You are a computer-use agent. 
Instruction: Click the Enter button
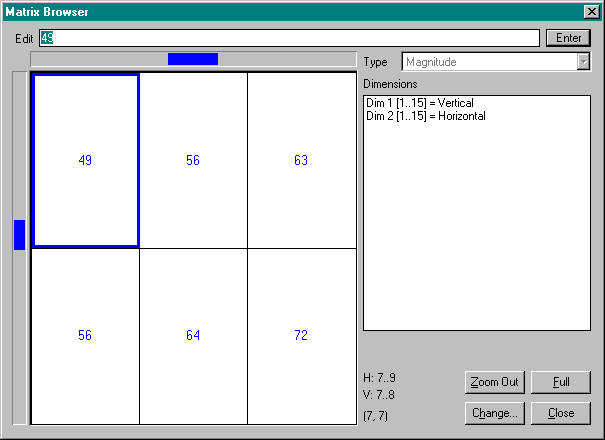point(568,38)
